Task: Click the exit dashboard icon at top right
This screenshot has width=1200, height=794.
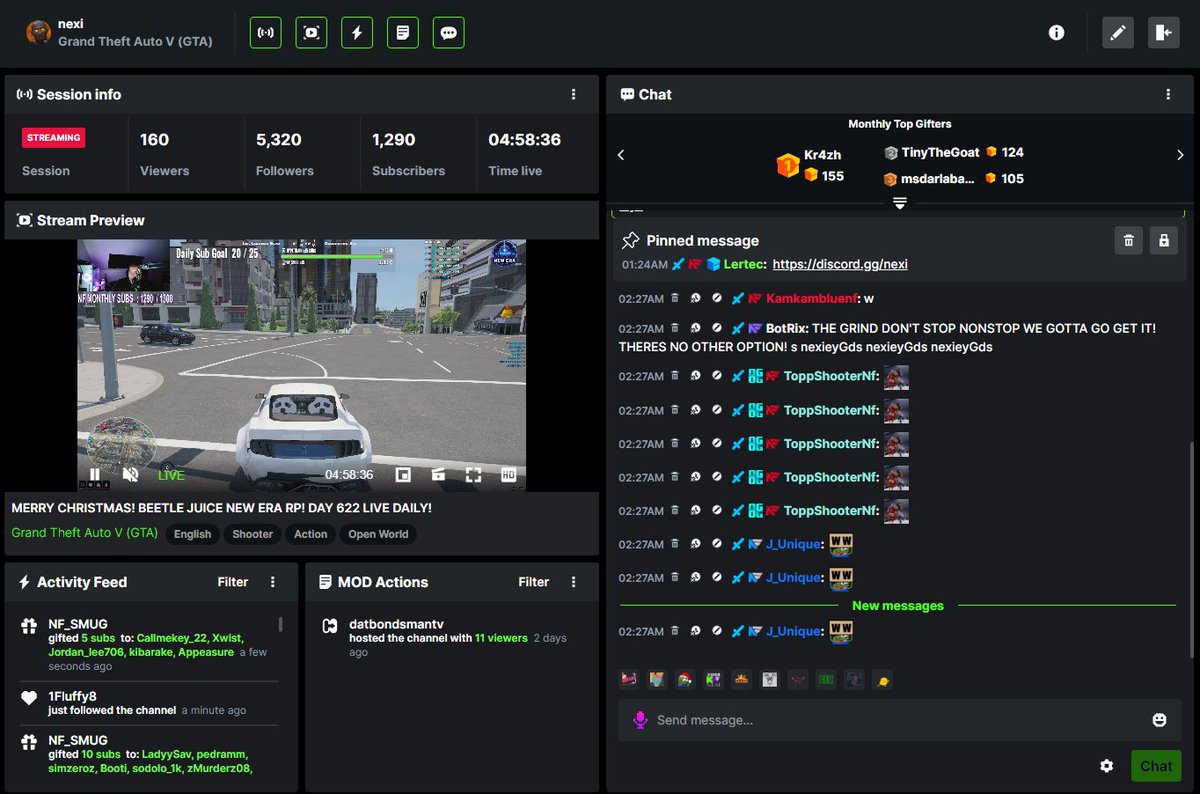Action: (1163, 33)
